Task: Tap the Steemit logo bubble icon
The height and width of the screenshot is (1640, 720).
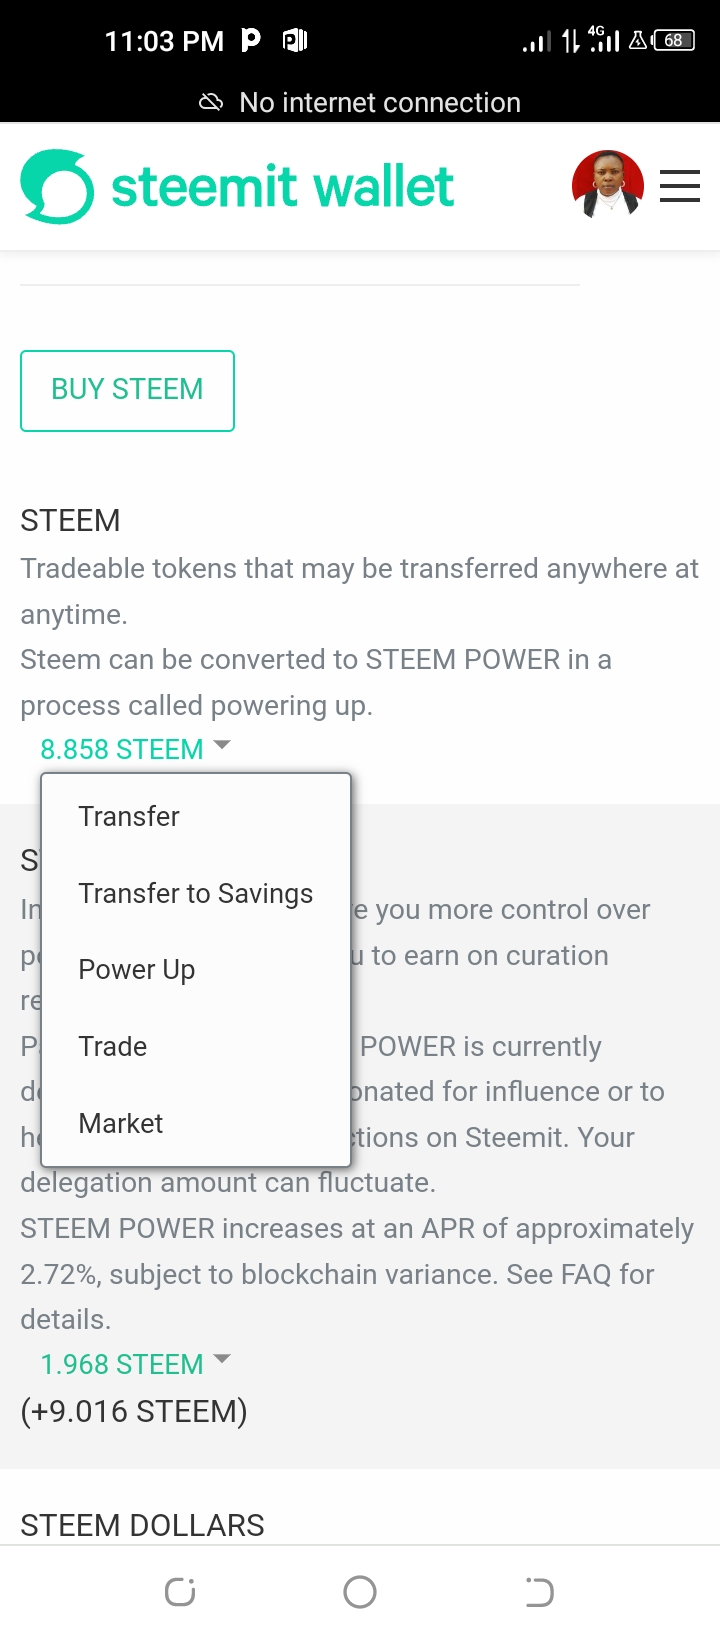Action: pos(57,187)
